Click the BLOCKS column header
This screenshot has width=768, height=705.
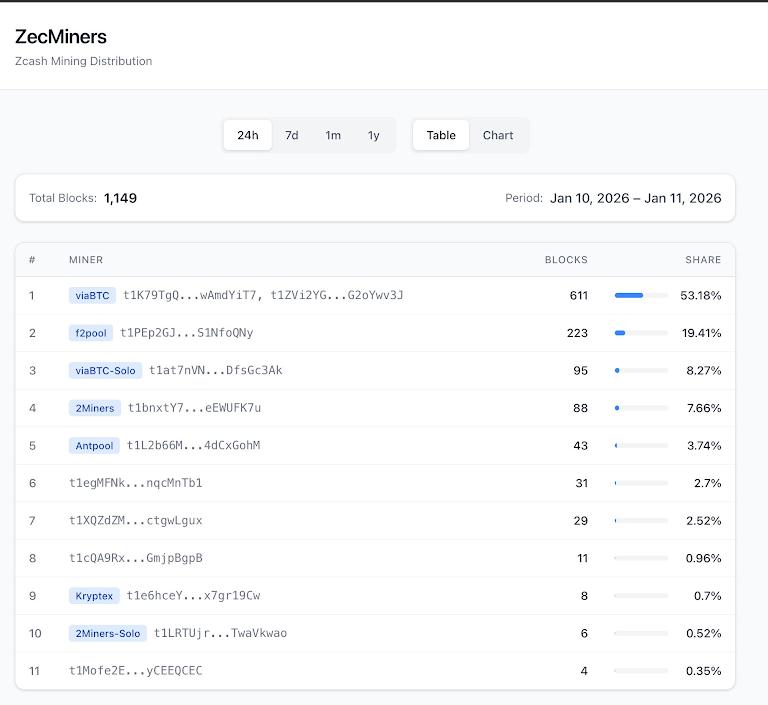(x=566, y=260)
